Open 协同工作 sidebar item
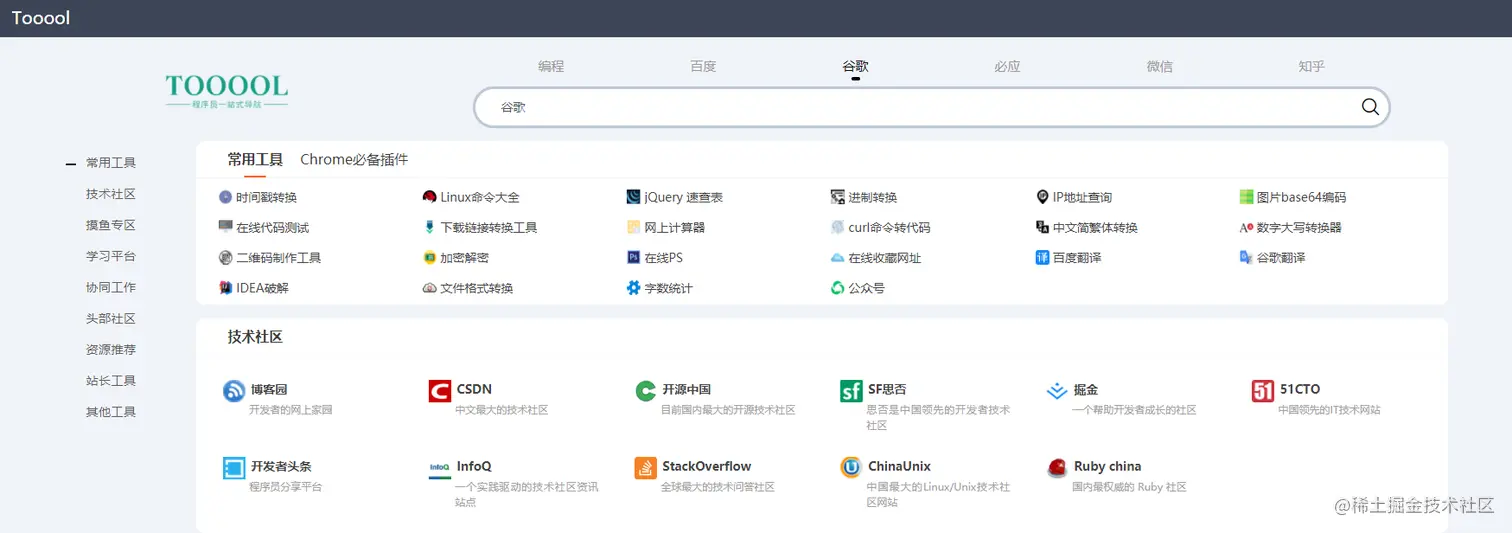The image size is (1512, 533). [111, 287]
